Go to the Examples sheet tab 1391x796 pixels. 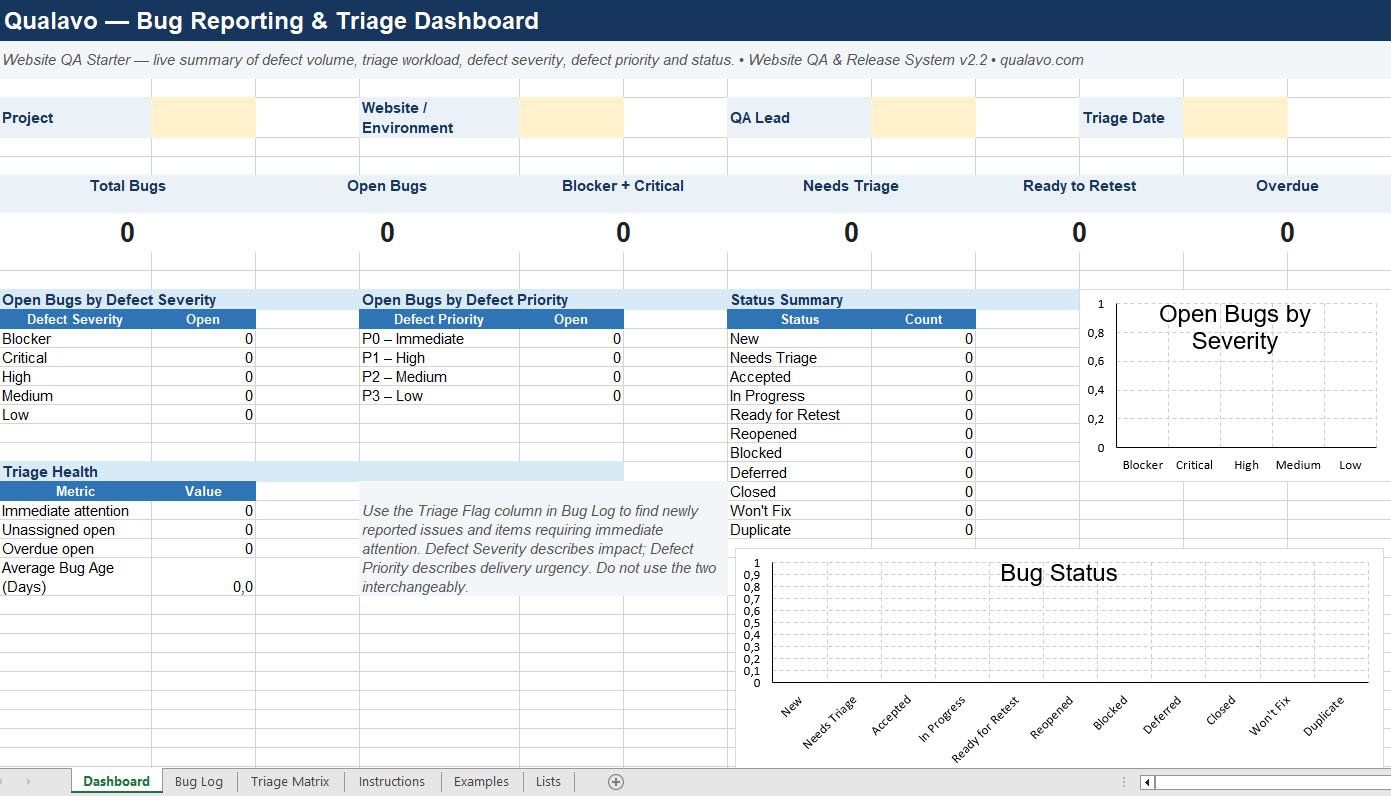click(x=481, y=782)
